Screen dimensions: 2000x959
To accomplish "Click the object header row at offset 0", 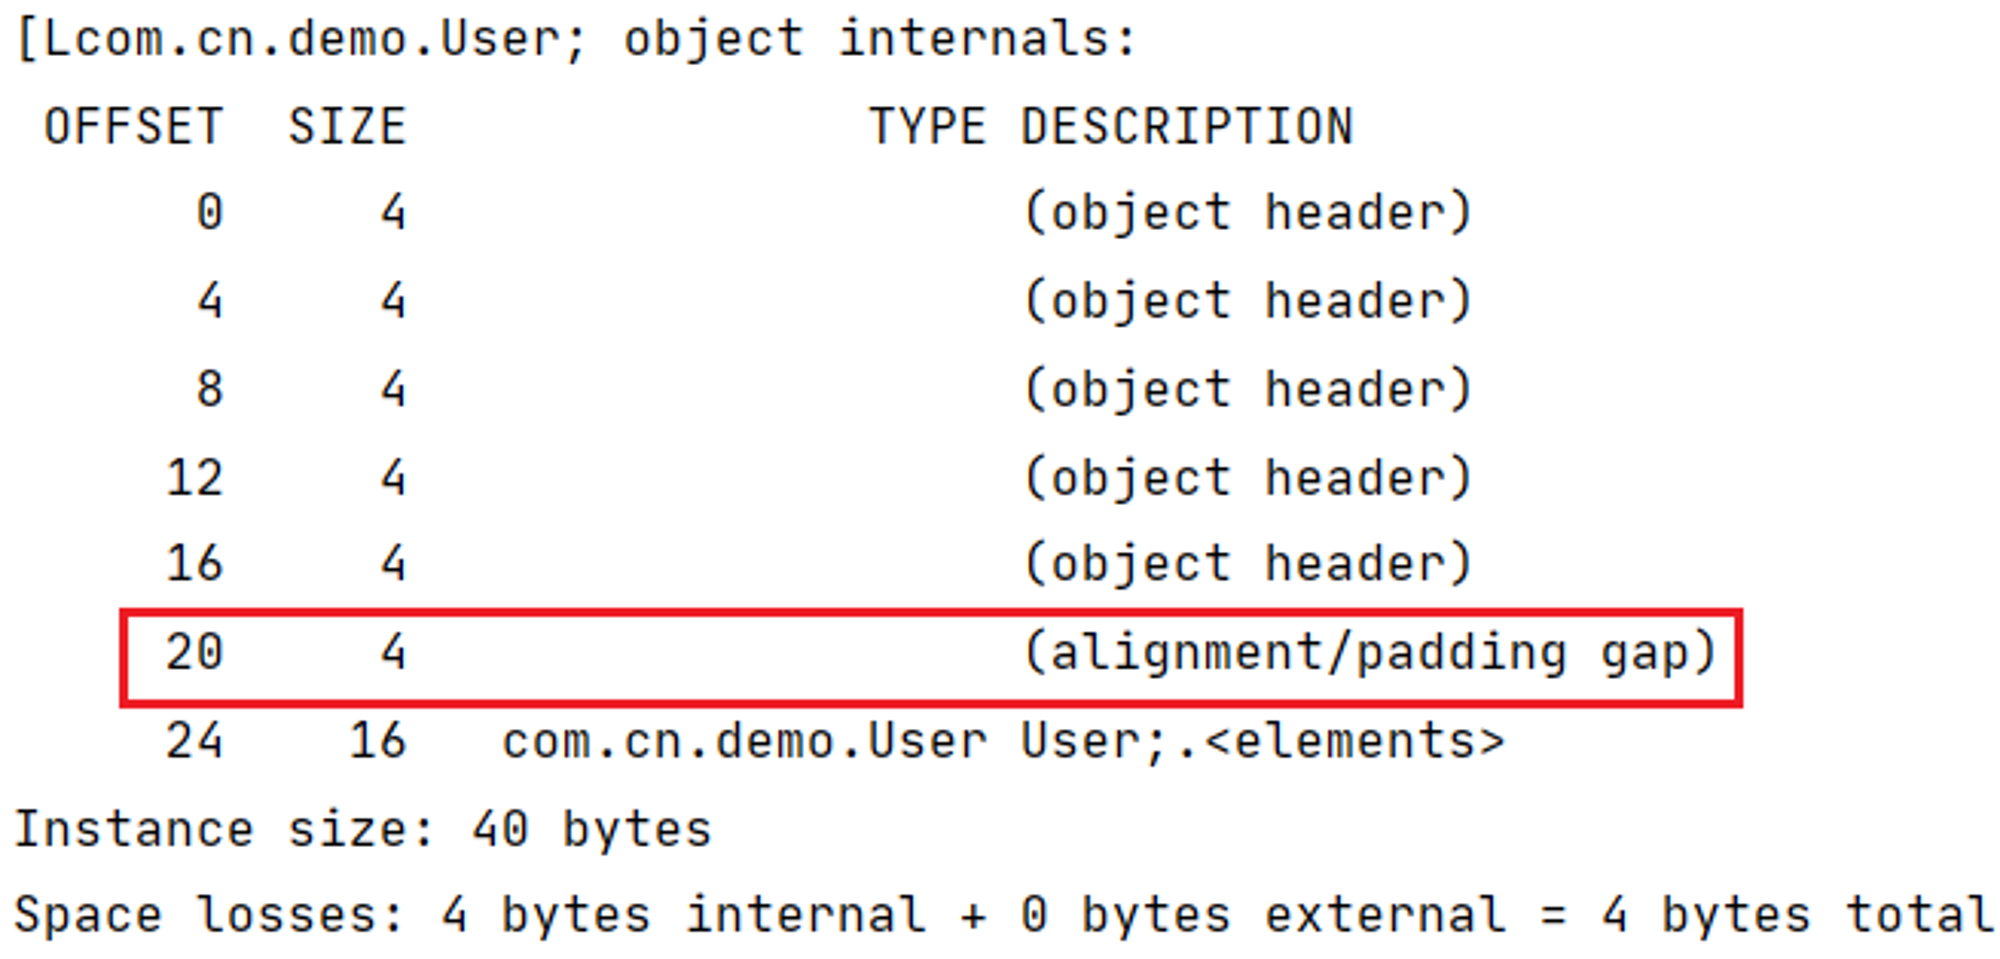I will 834,212.
